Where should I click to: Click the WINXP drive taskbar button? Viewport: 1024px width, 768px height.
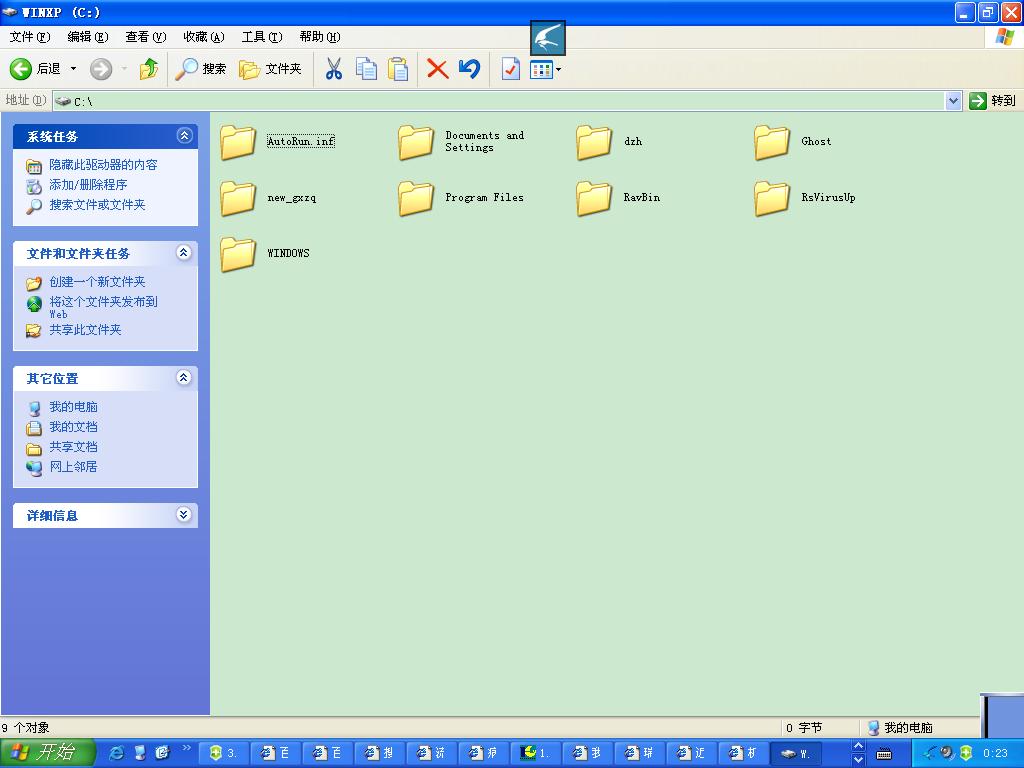coord(795,753)
